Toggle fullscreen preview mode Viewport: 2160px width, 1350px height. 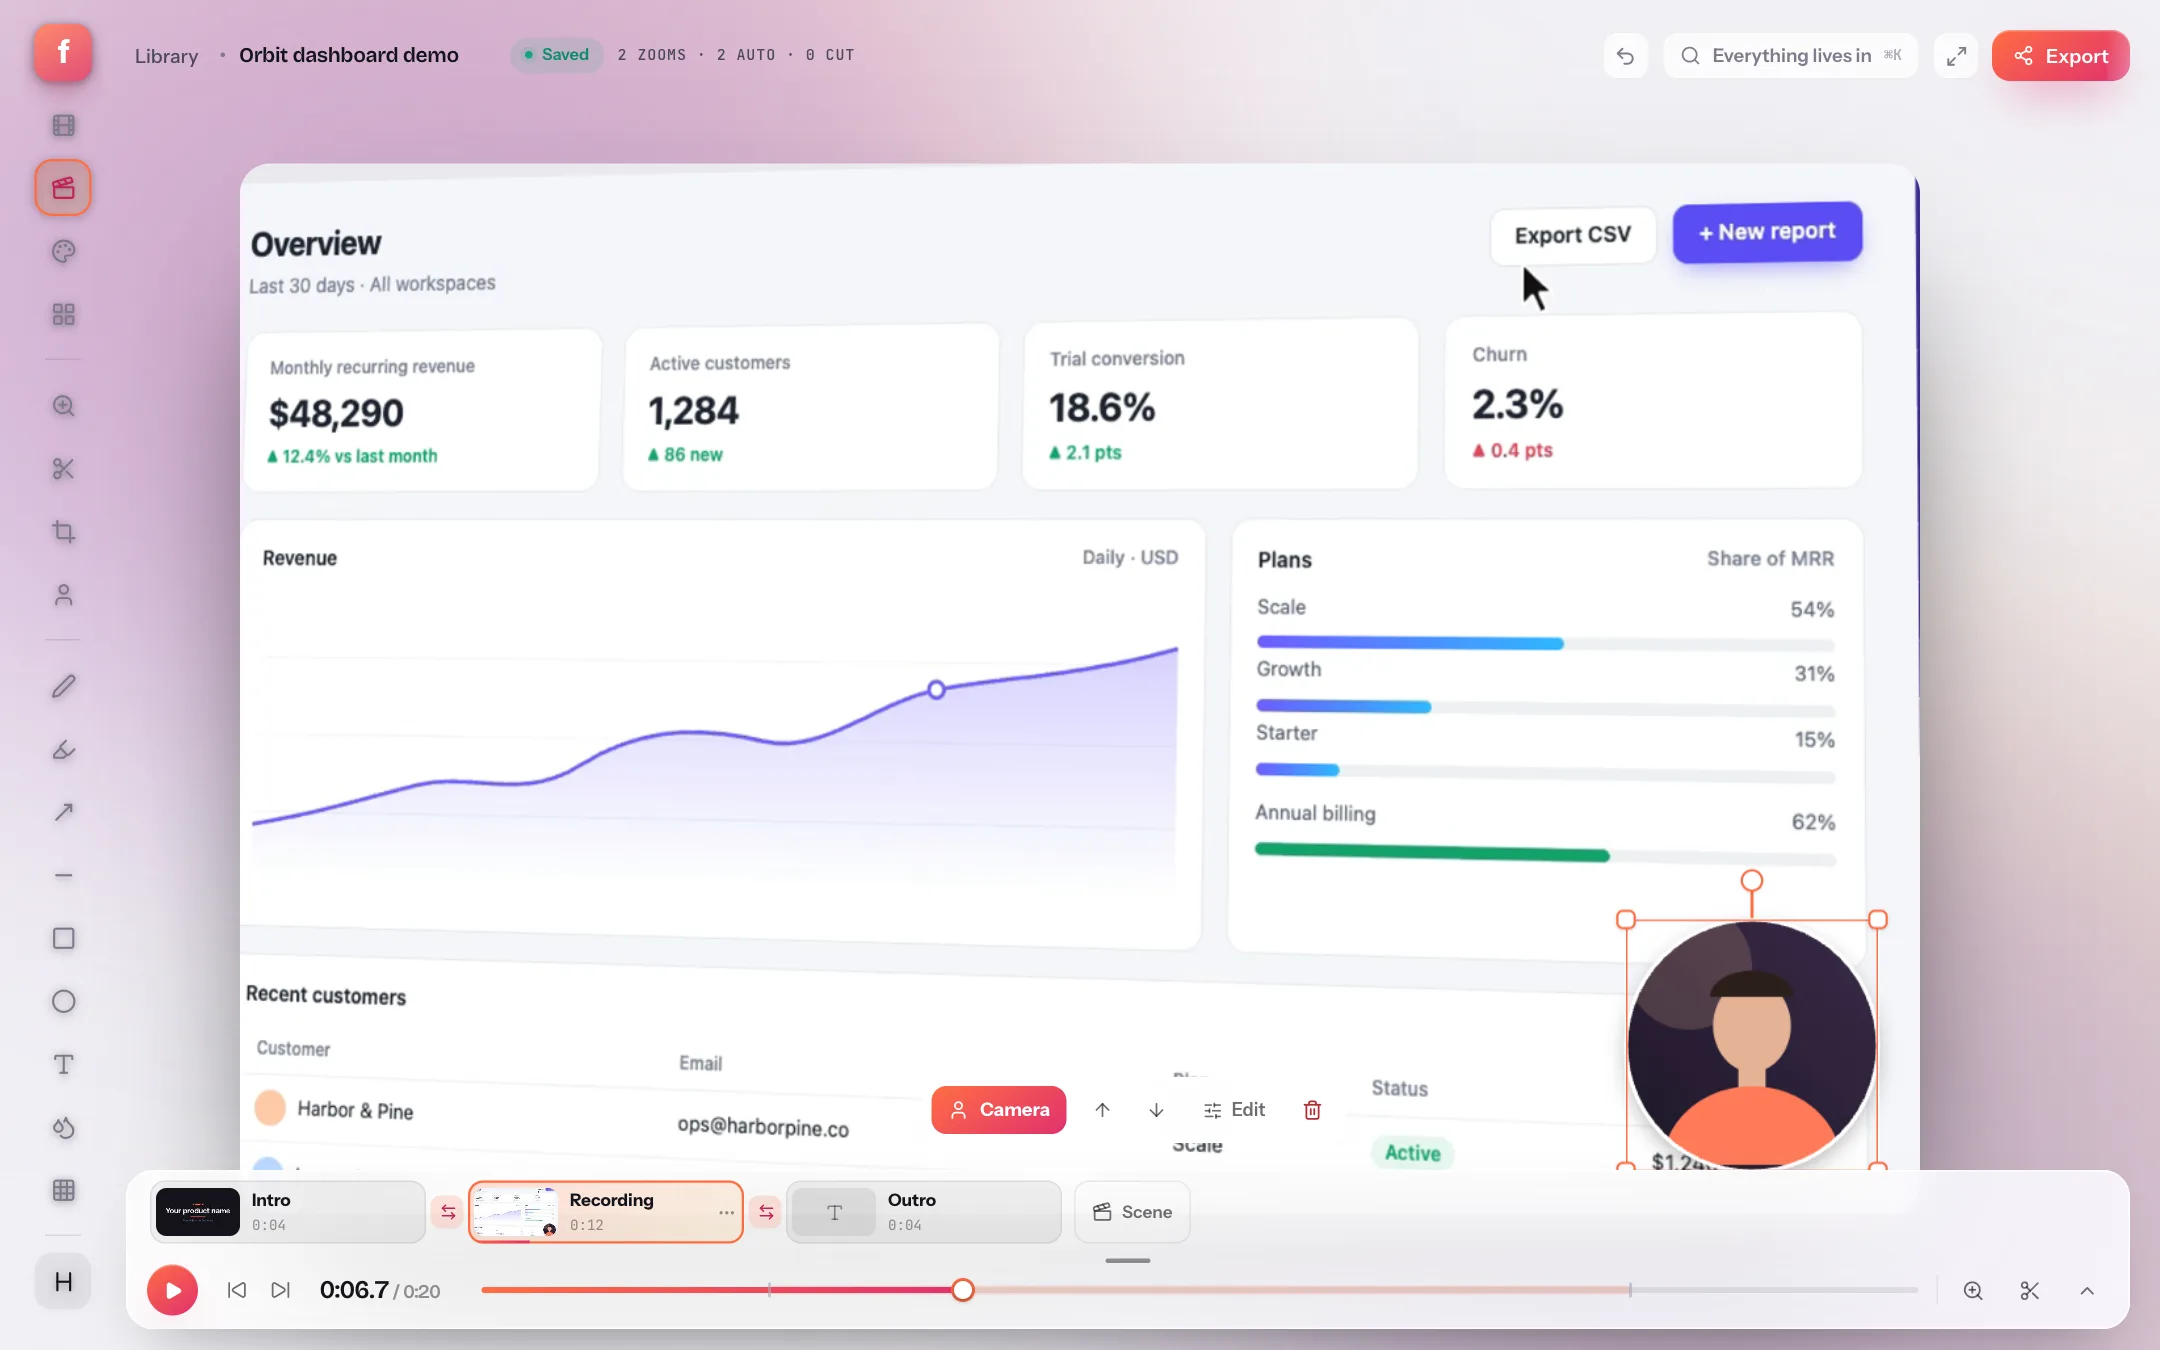(1956, 56)
